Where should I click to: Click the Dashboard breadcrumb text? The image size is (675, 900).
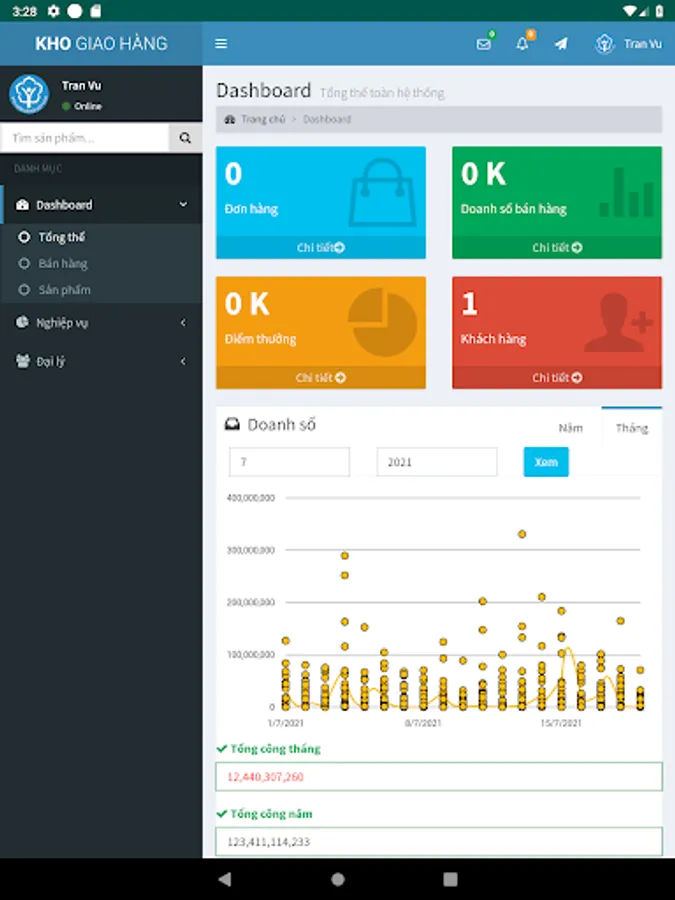(327, 119)
